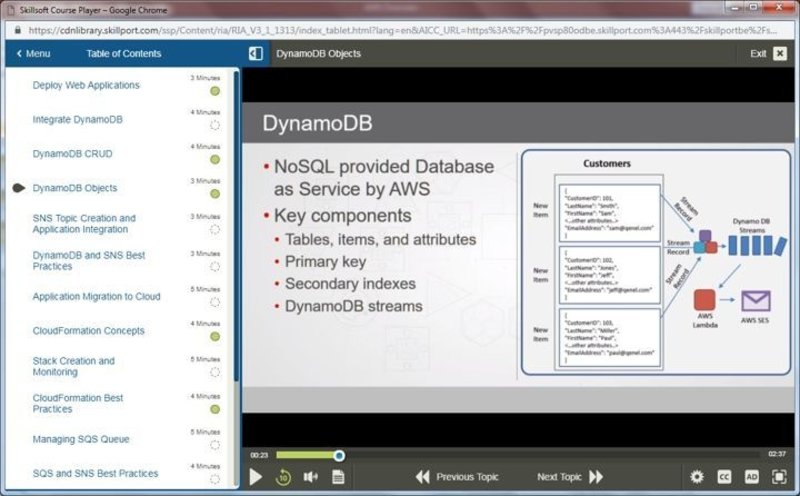
Task: Click the total duration 02:37 label
Action: click(x=777, y=454)
